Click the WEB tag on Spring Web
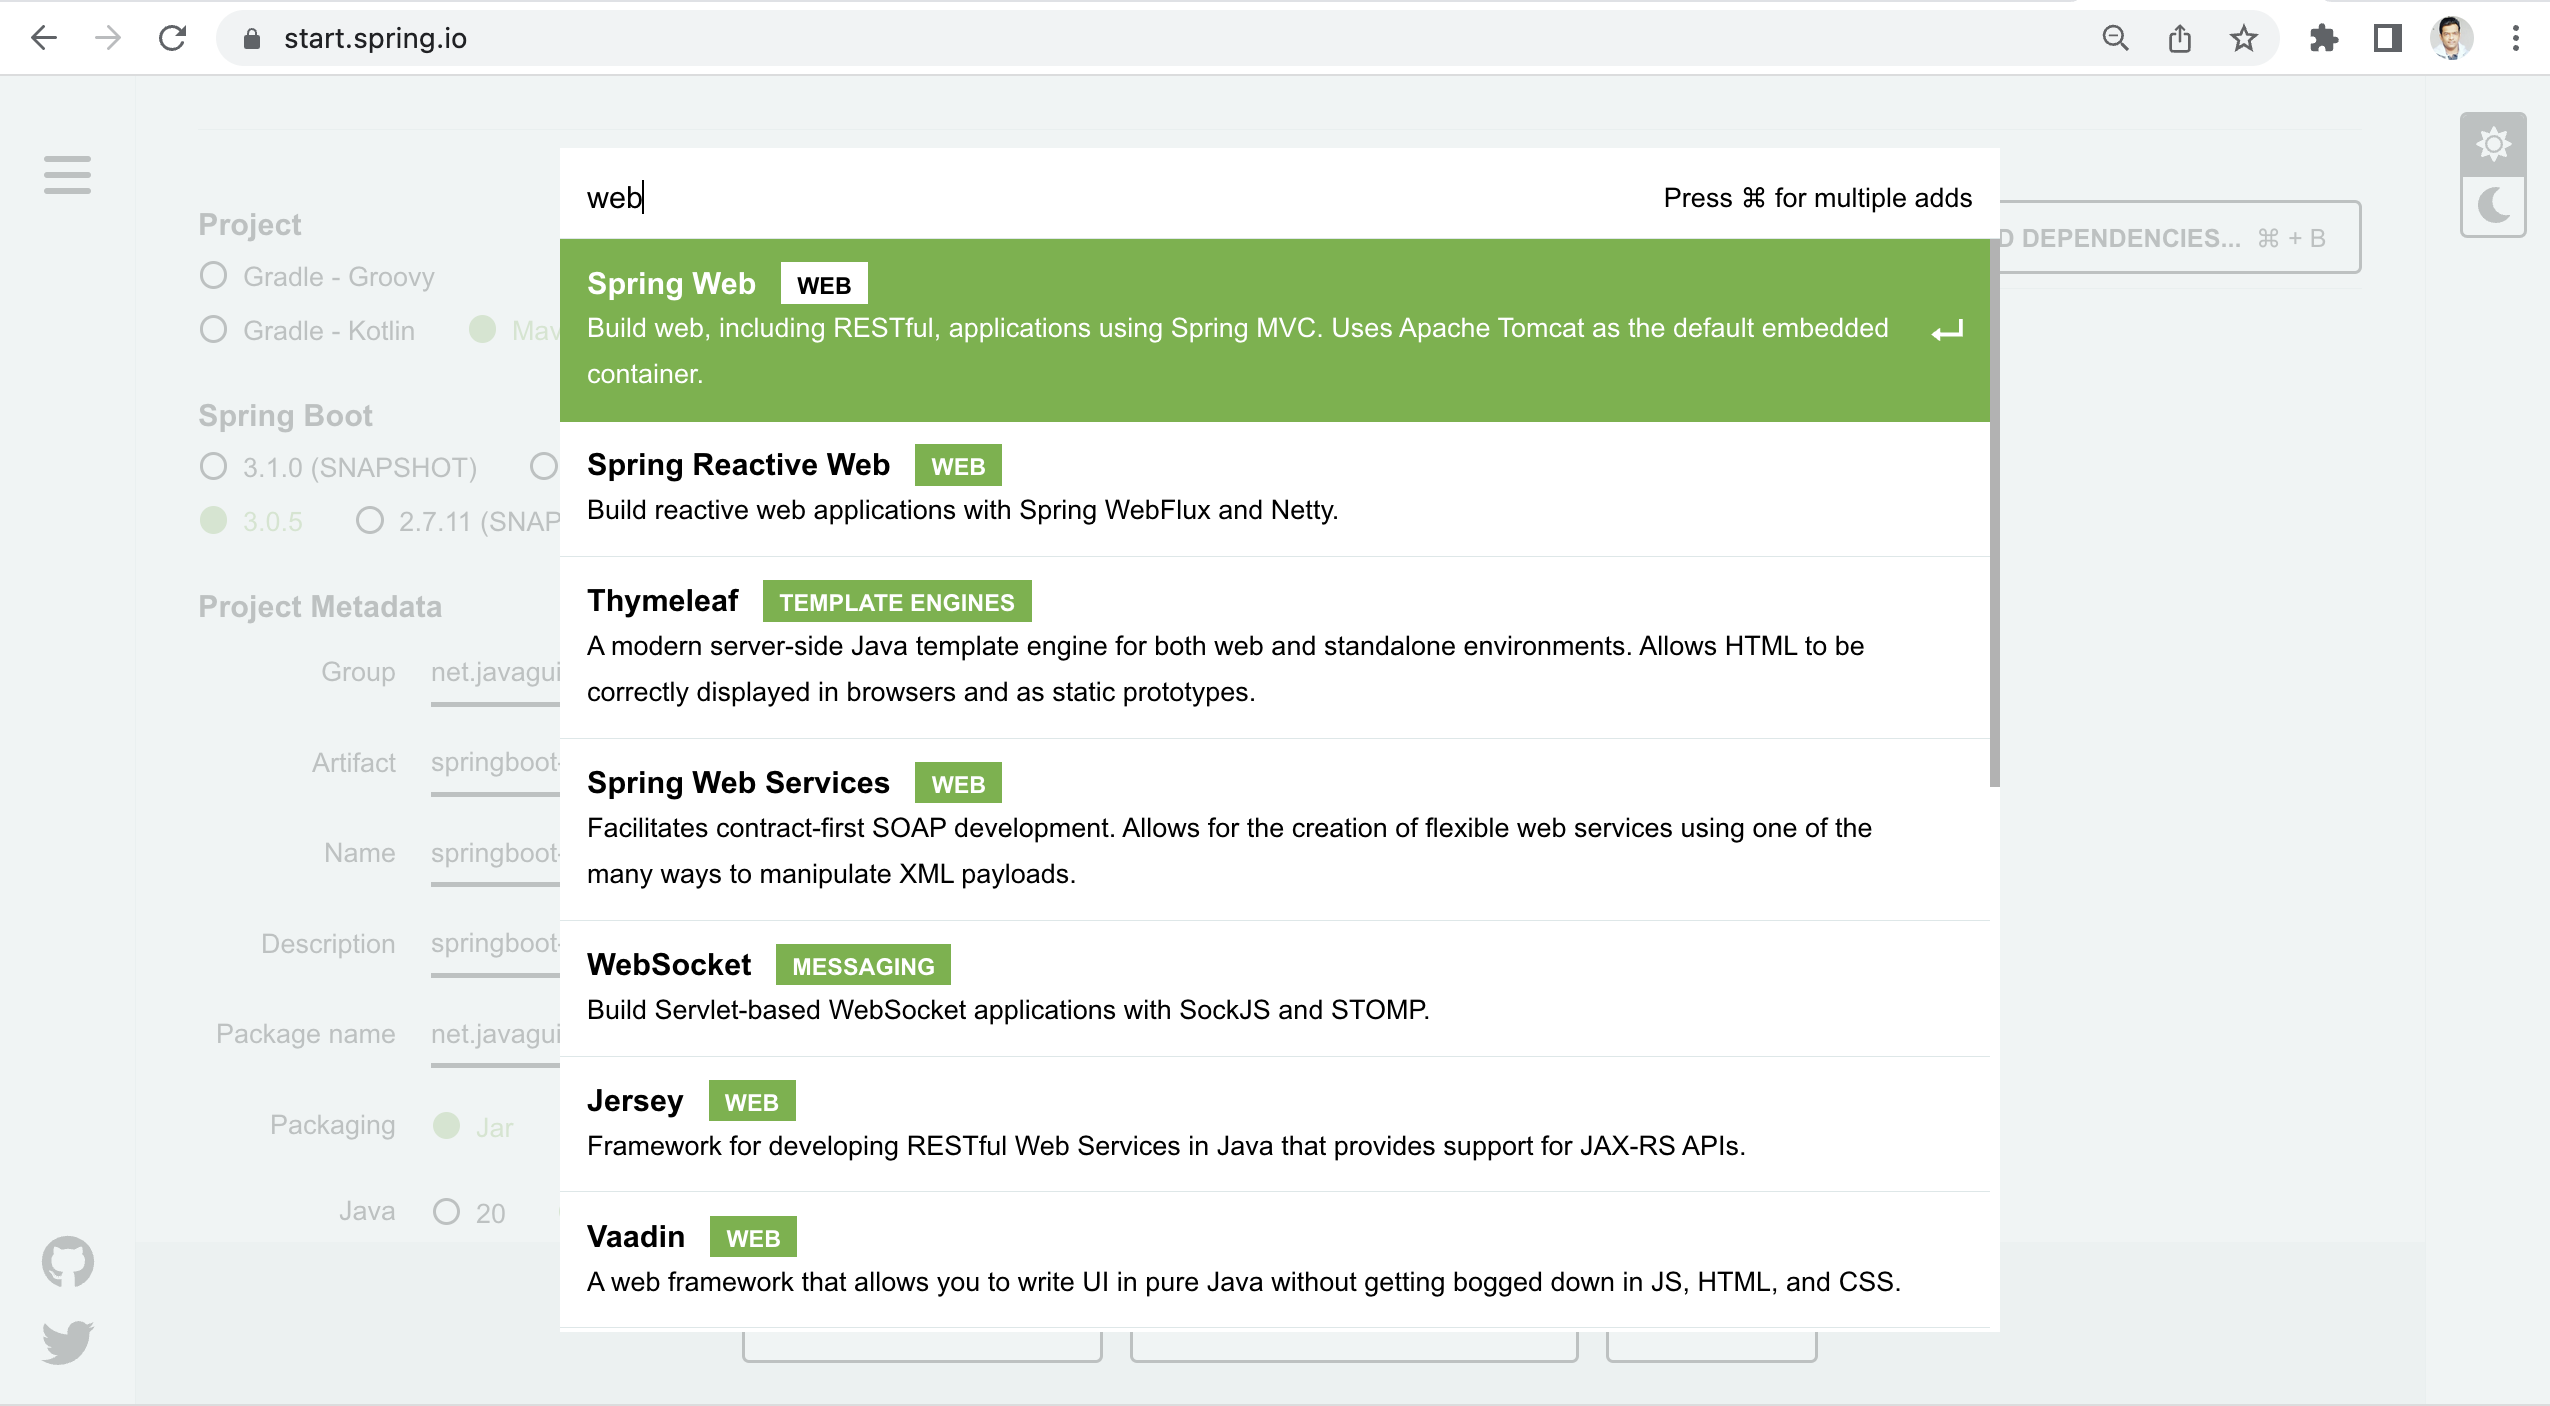This screenshot has height=1406, width=2550. (x=824, y=284)
